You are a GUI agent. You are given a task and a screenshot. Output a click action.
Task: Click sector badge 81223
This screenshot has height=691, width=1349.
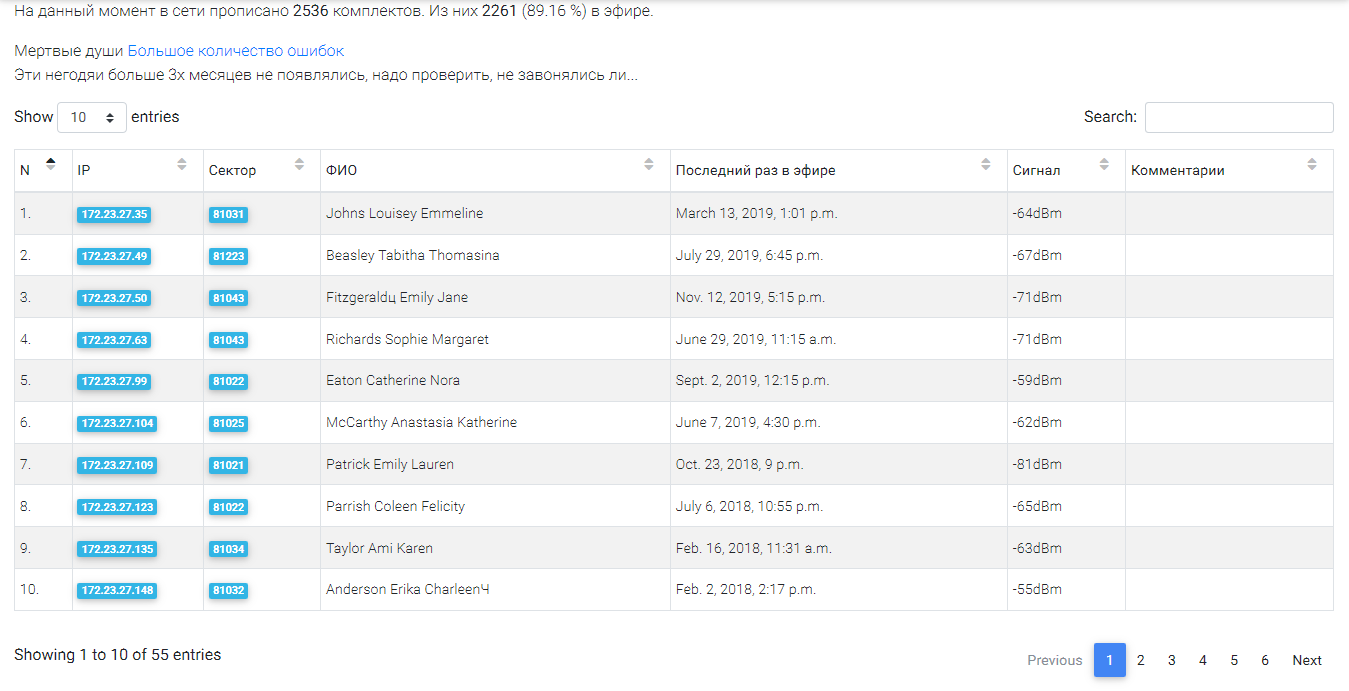point(228,256)
